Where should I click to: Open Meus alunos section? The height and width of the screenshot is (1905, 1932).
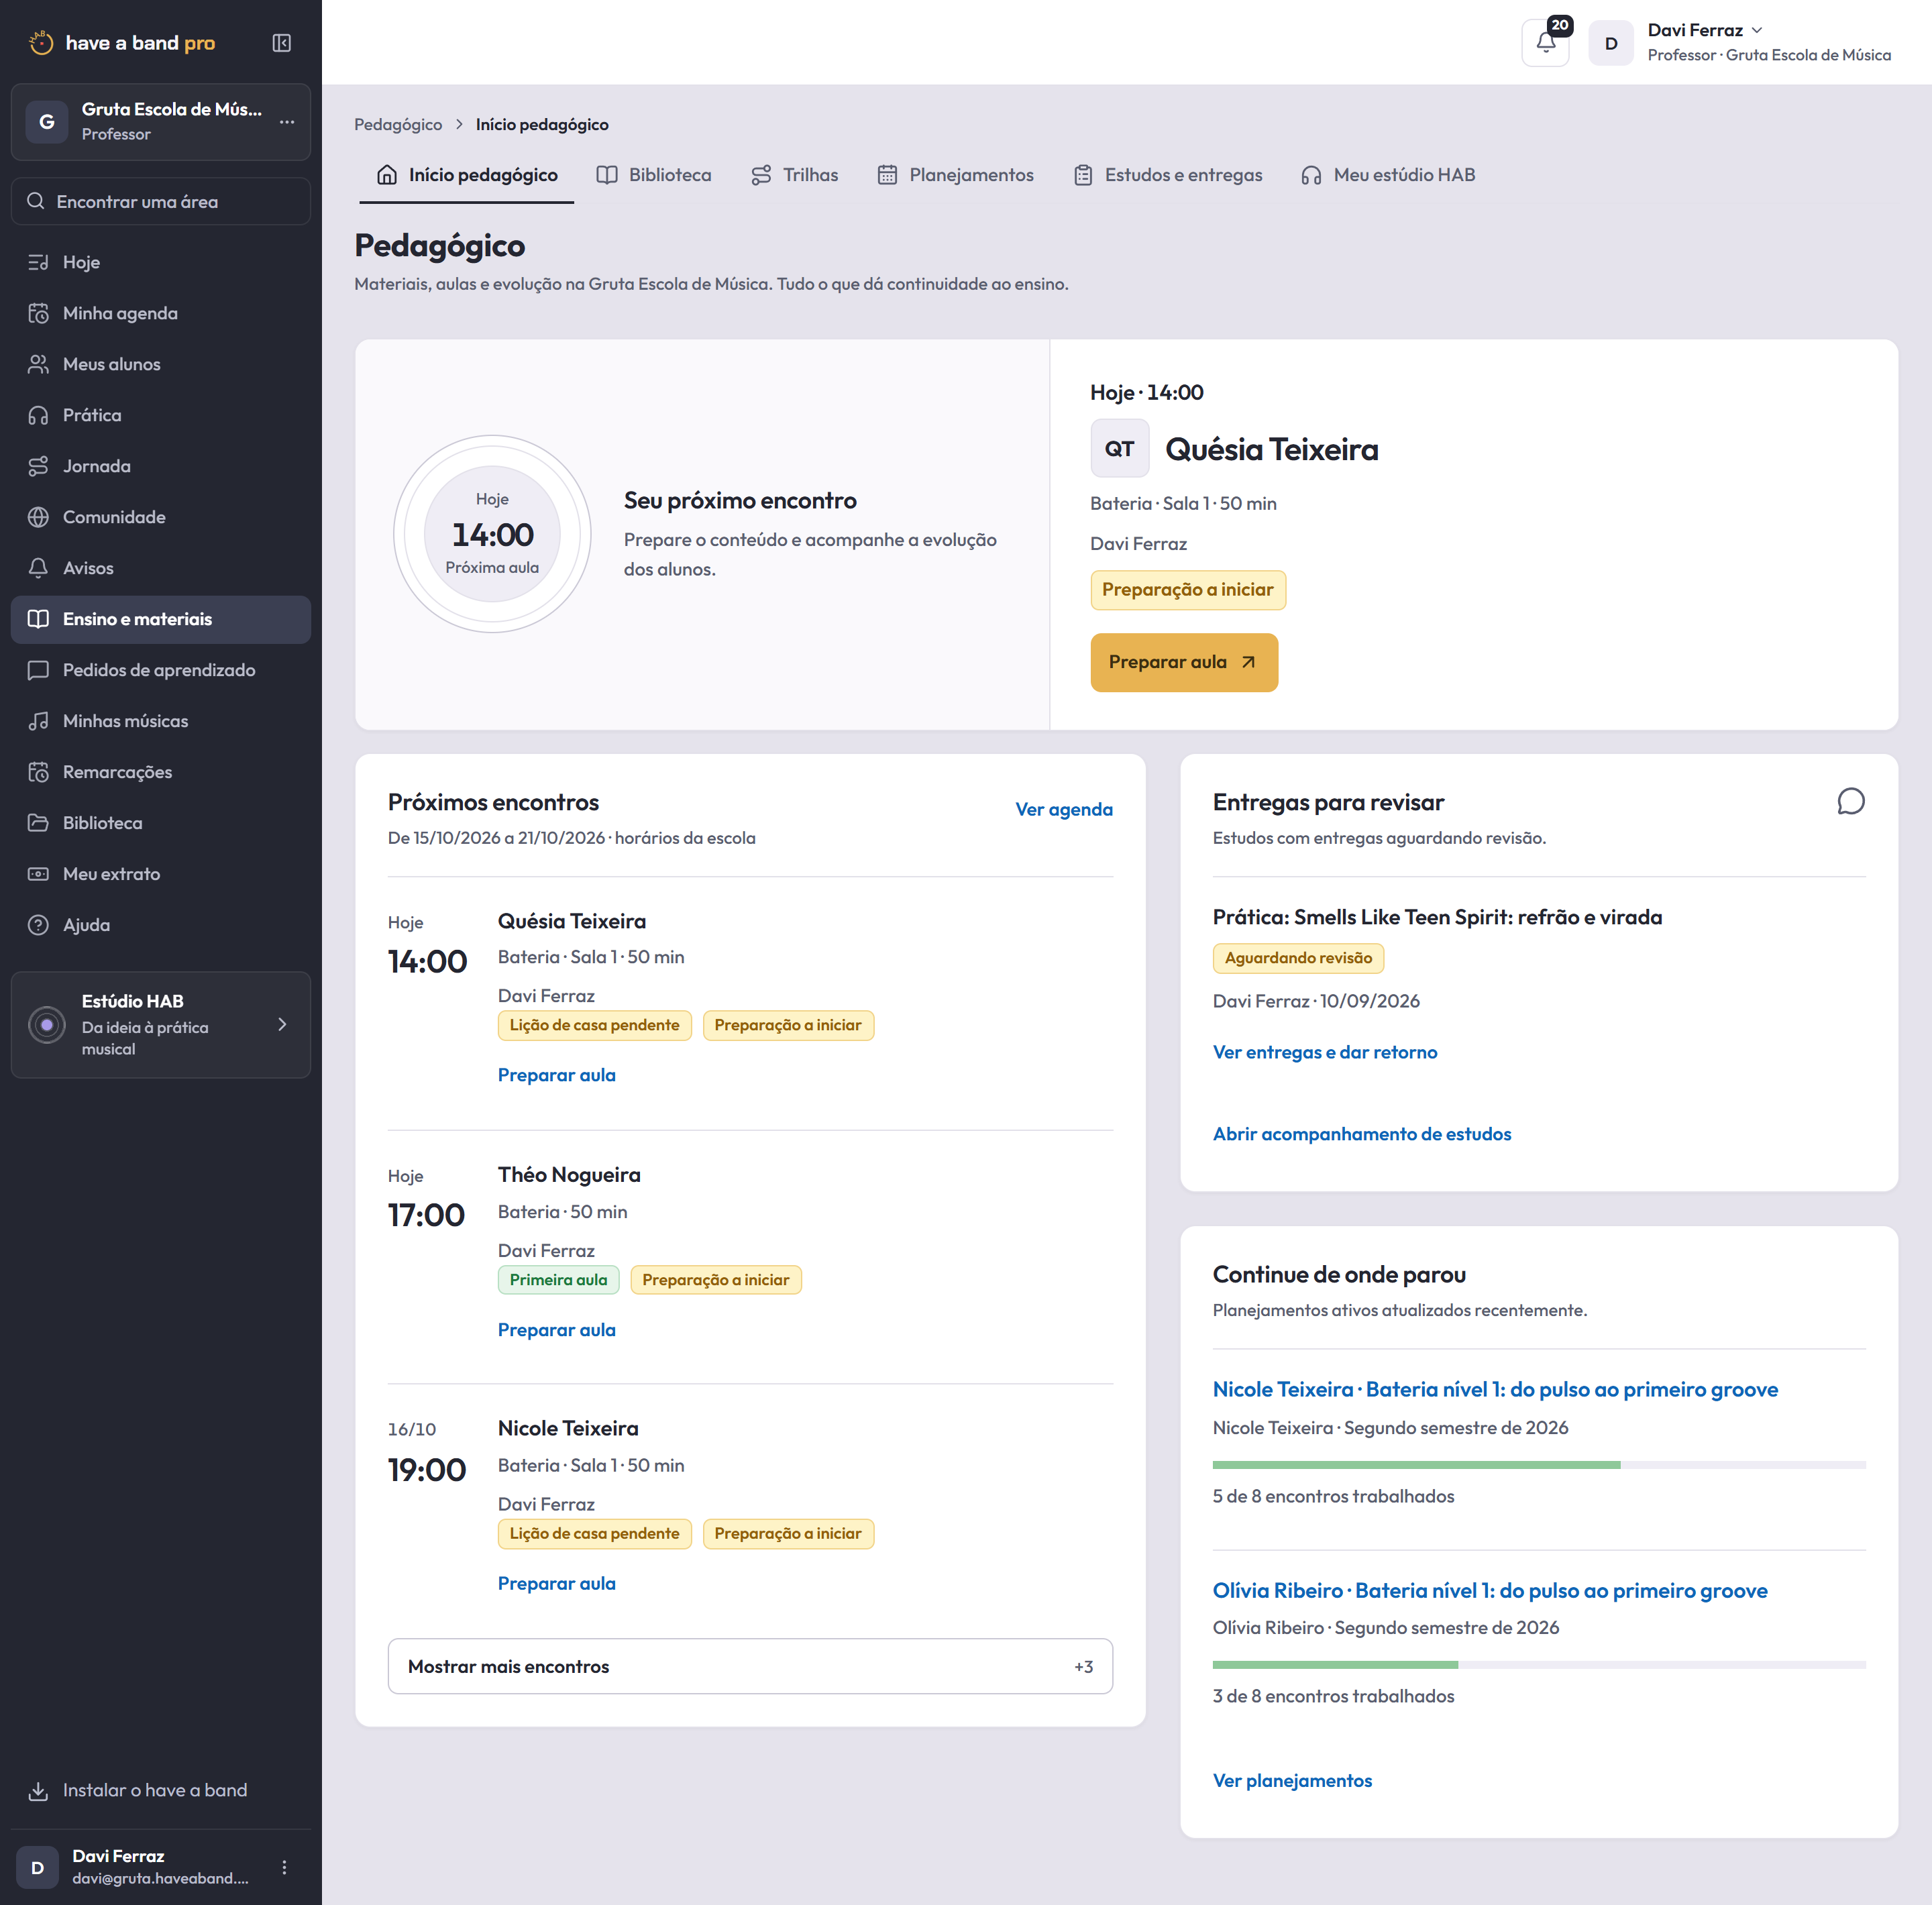point(161,364)
